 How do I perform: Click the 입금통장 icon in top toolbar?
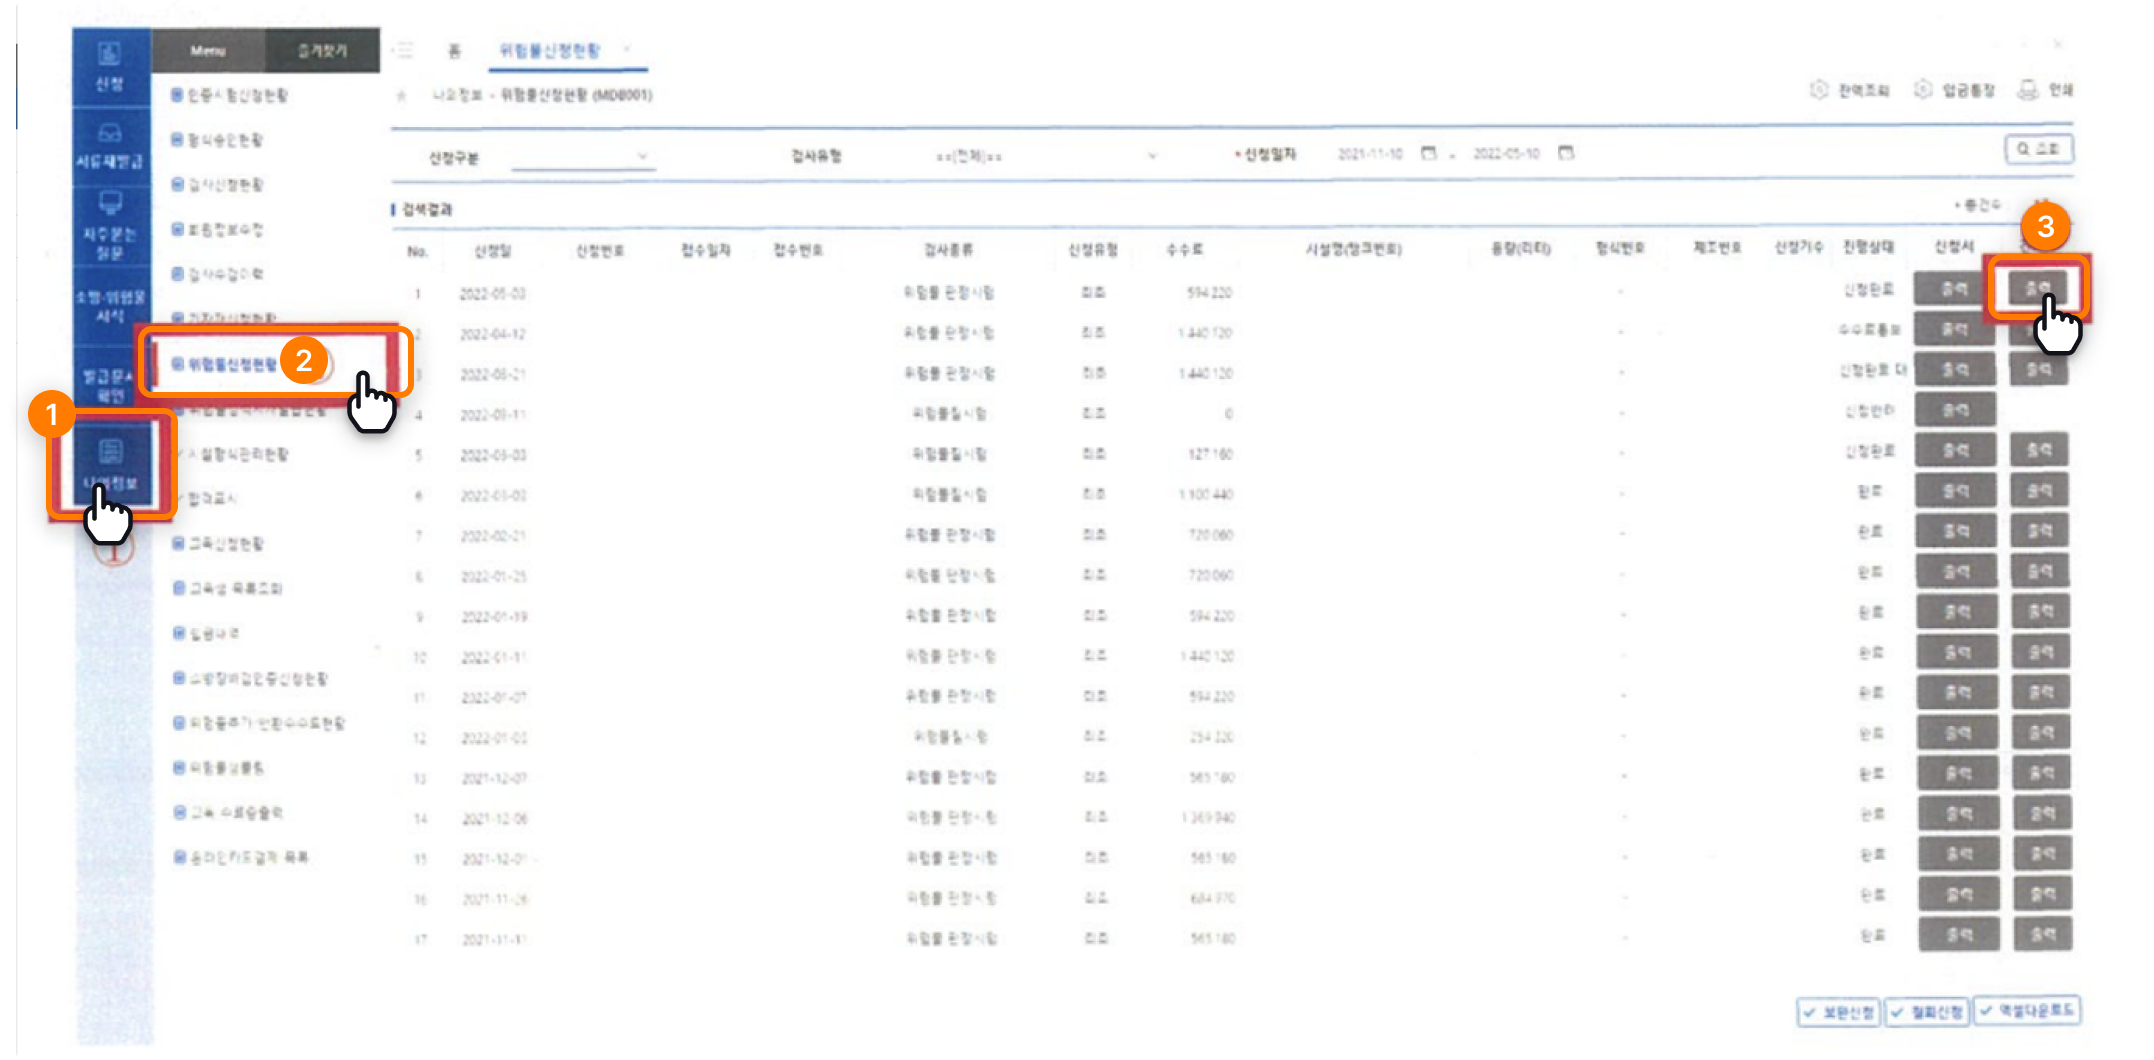click(1923, 90)
